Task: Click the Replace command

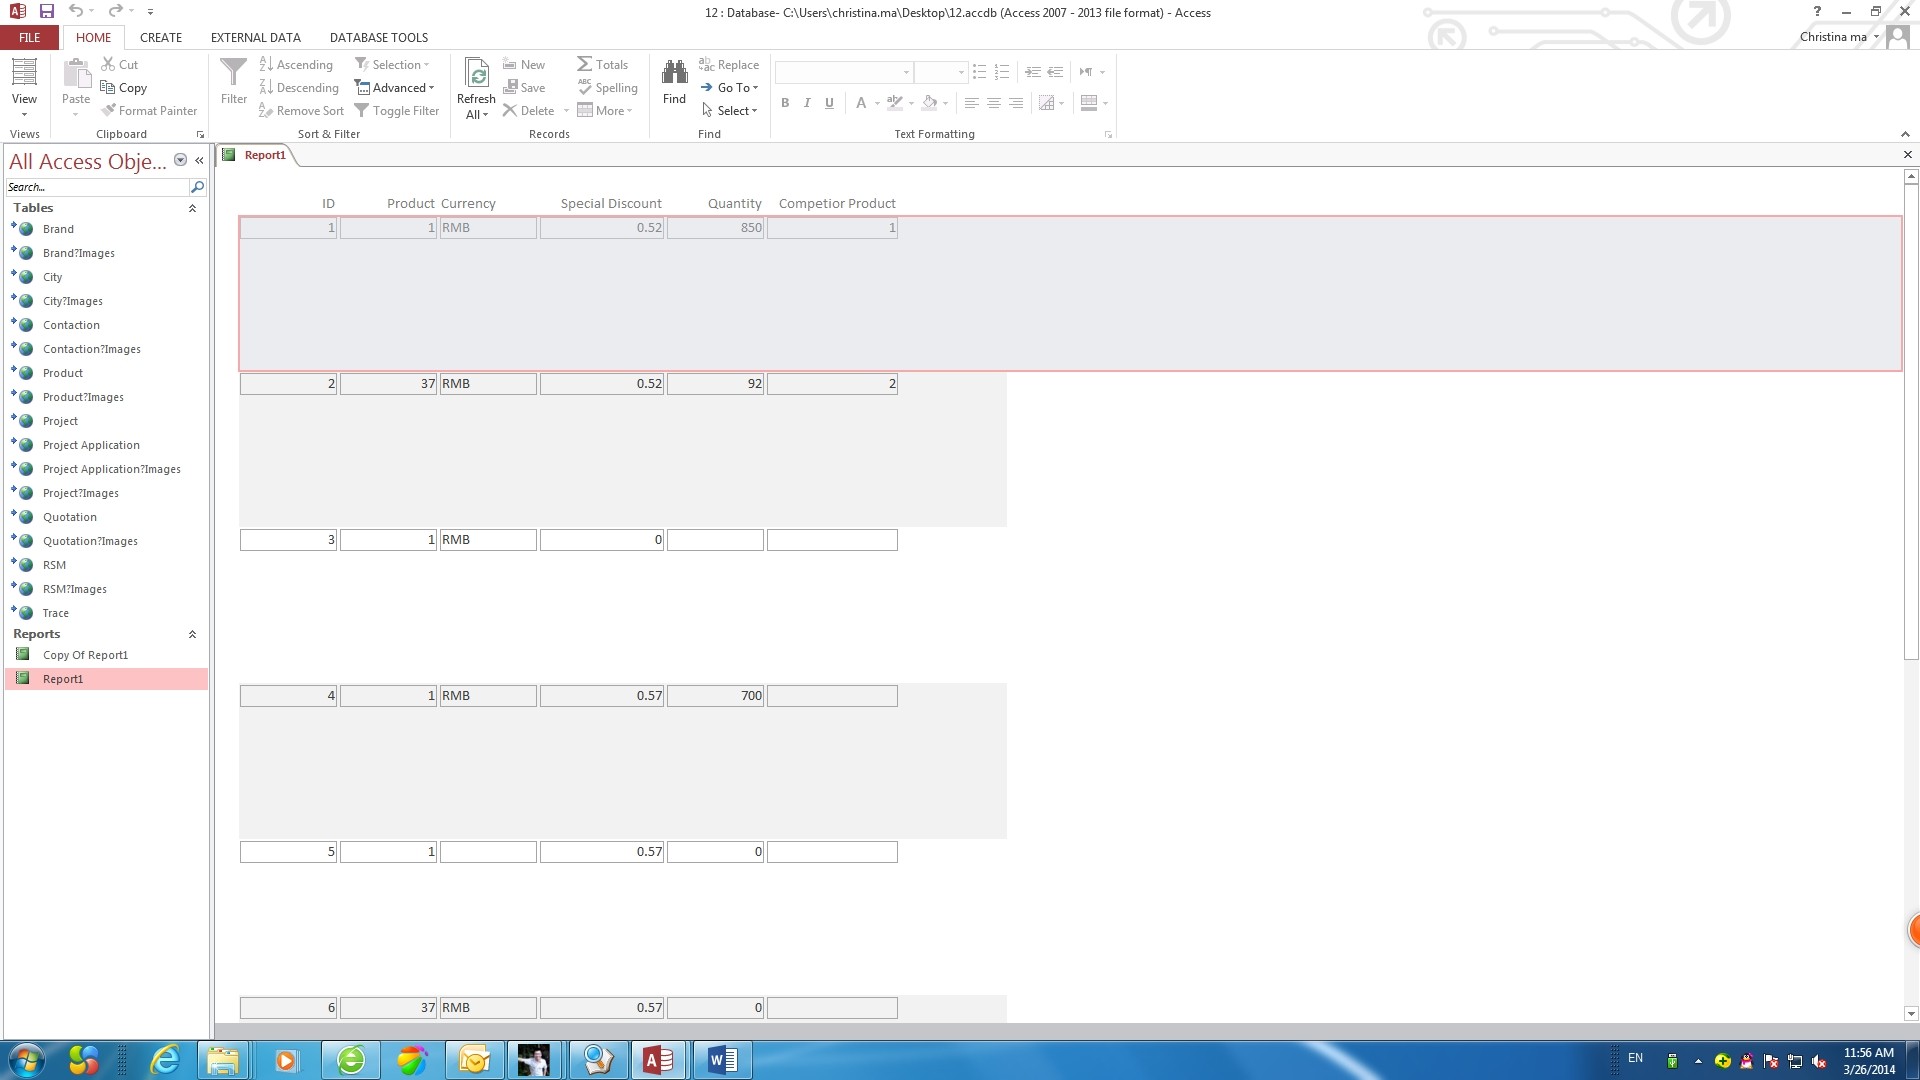Action: point(729,64)
